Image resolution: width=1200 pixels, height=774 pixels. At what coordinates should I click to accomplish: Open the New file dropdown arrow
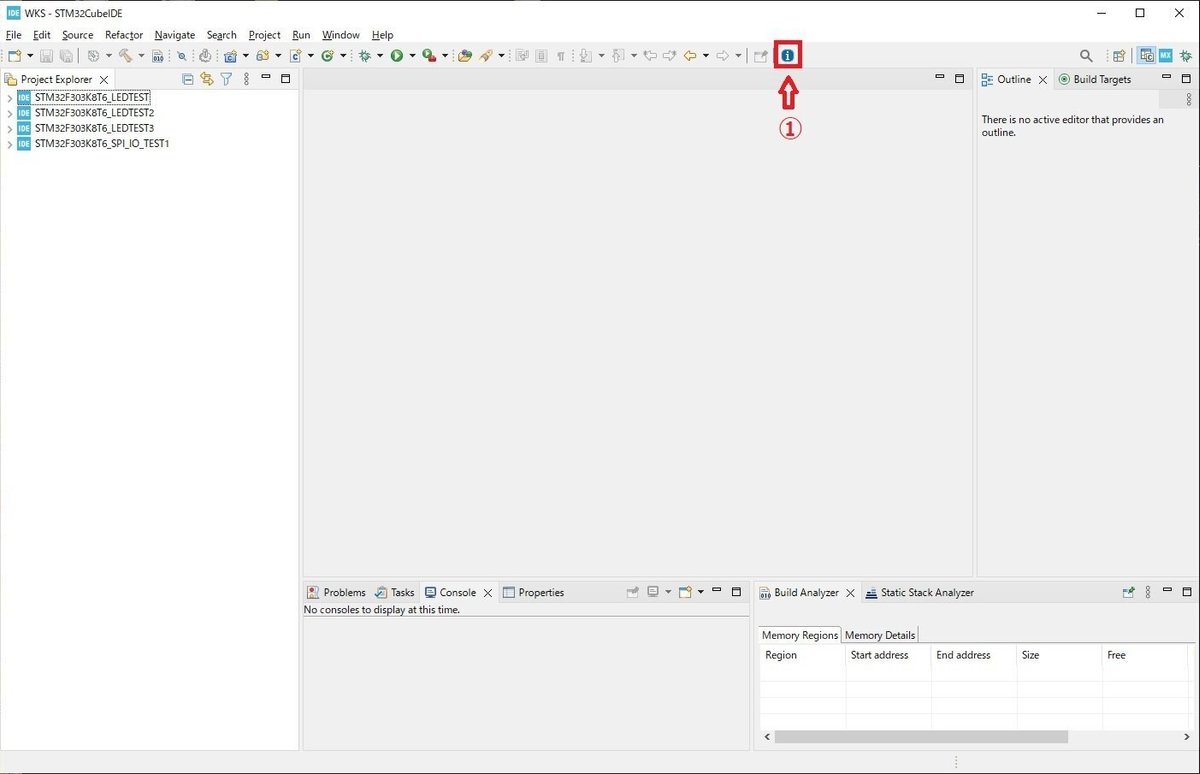click(x=30, y=56)
